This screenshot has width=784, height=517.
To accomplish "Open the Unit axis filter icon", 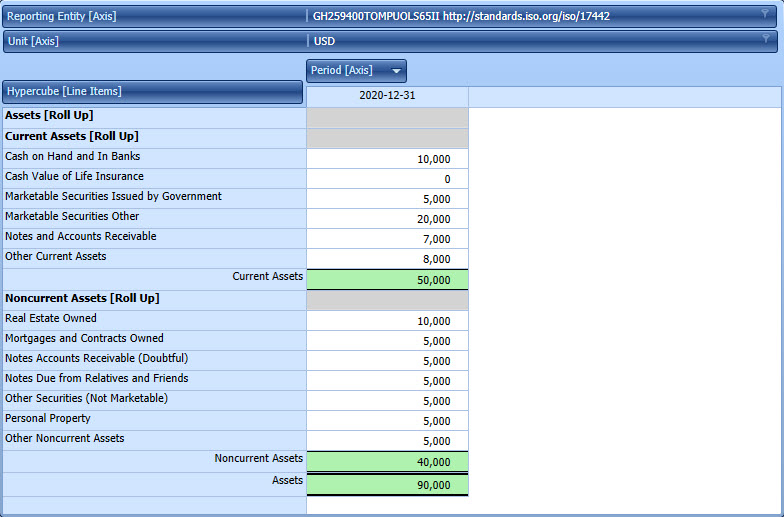I will (x=766, y=38).
